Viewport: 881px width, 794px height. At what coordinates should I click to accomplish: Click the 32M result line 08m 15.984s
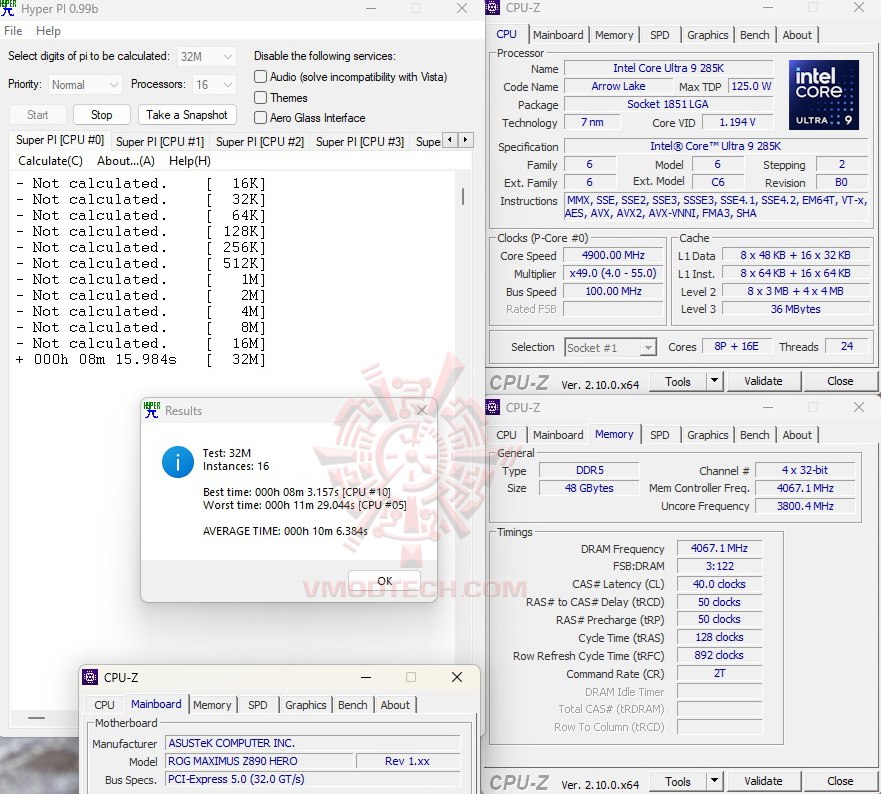click(140, 360)
